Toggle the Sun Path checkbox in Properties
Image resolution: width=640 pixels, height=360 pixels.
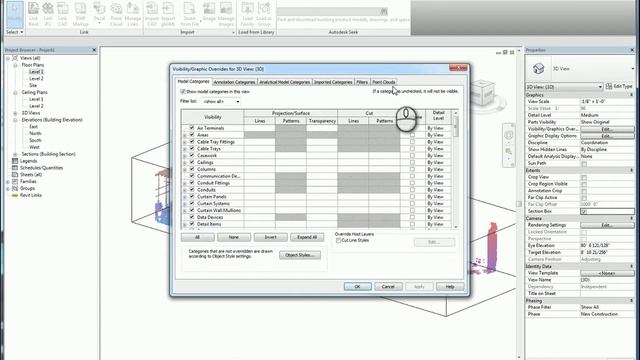click(584, 163)
